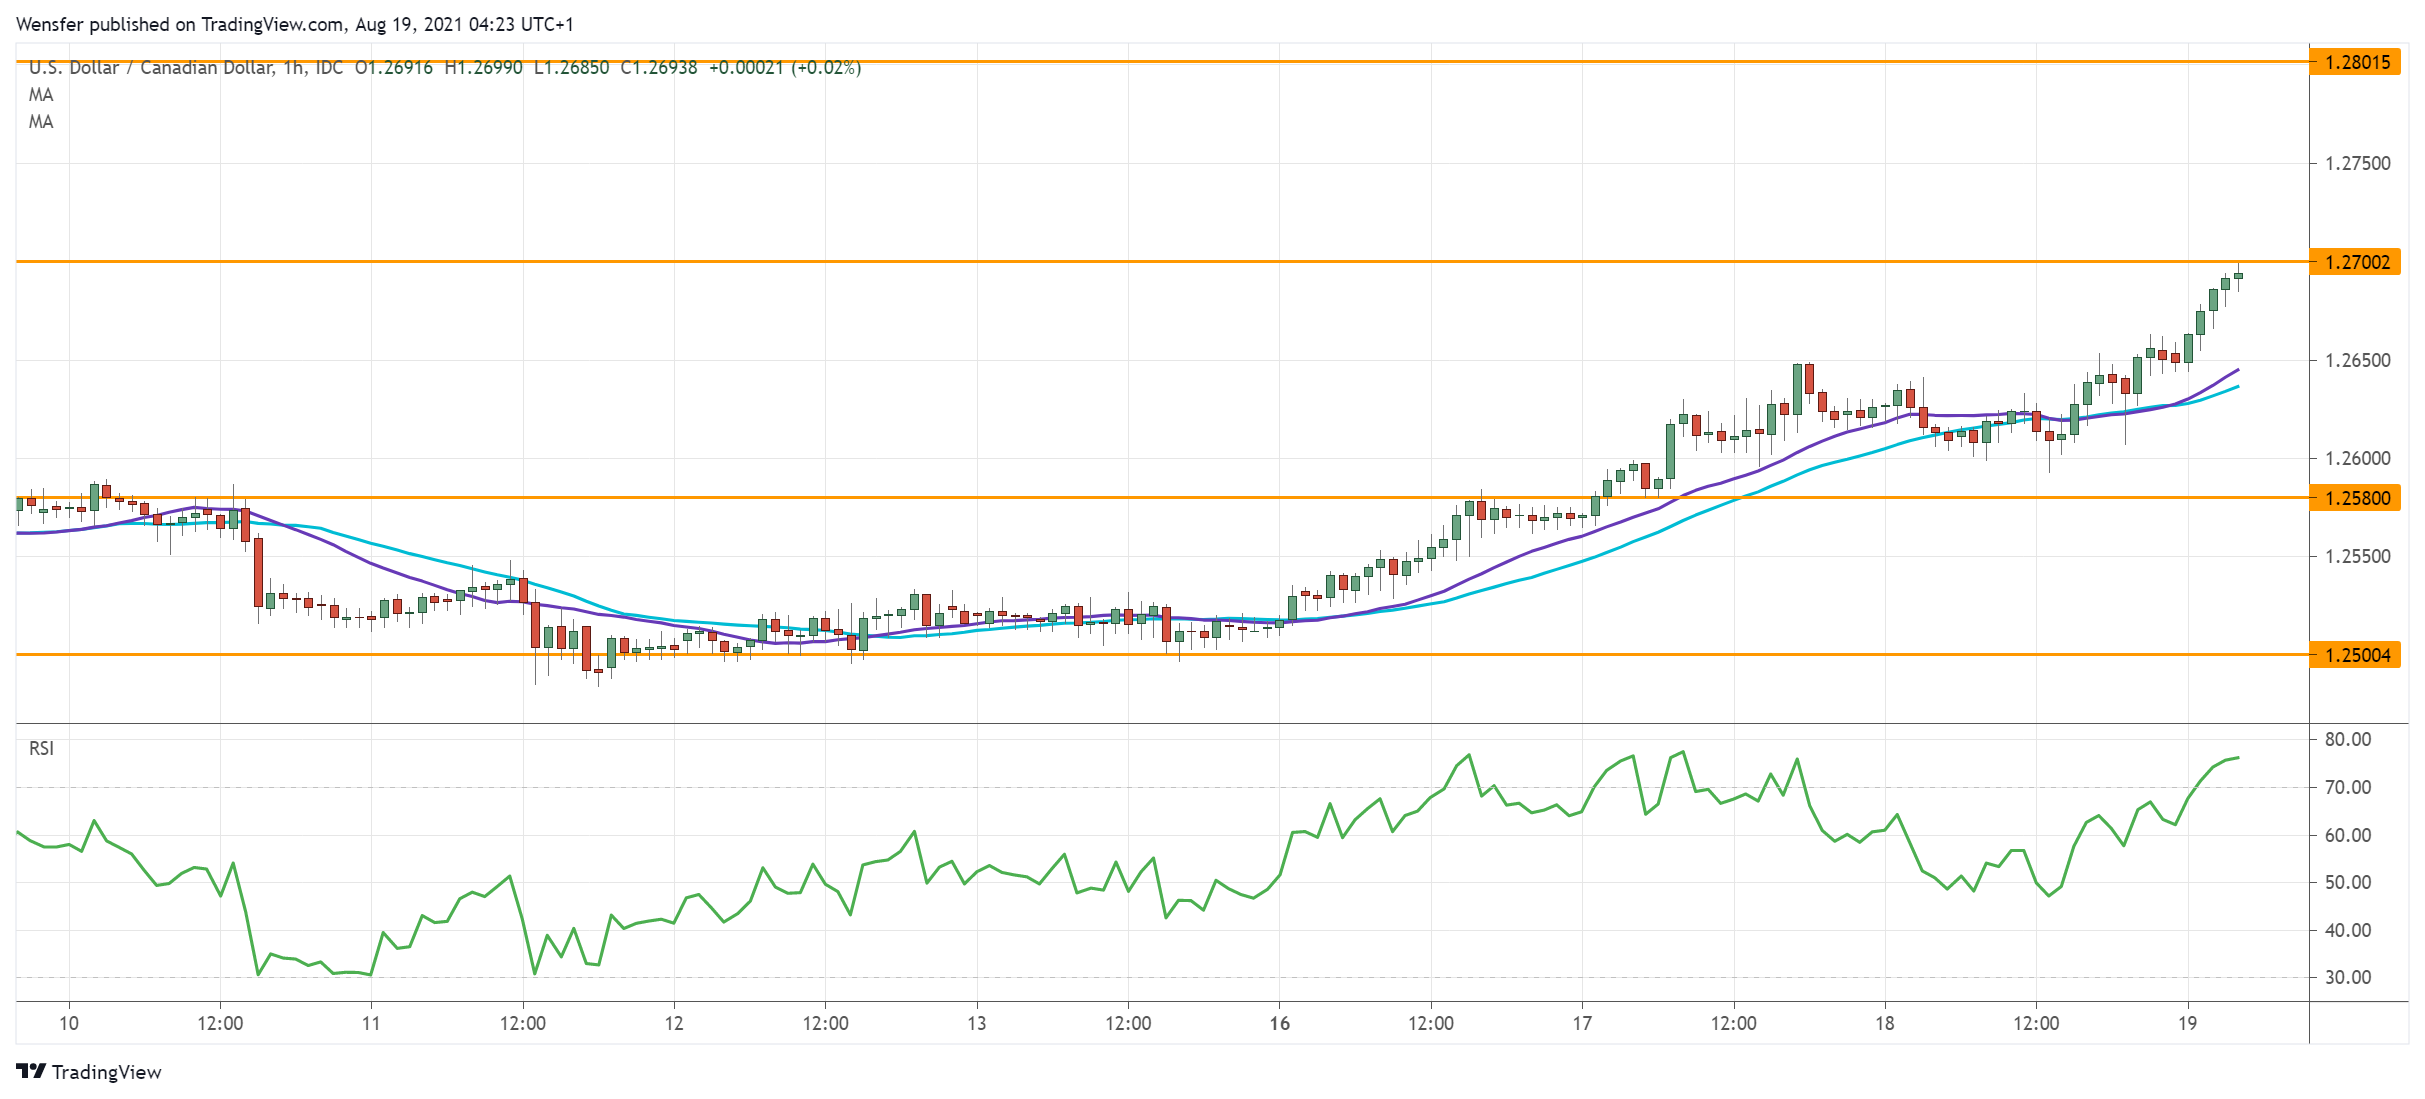Click the RSI indicator label
Viewport: 2425px width, 1099px height.
coord(41,748)
